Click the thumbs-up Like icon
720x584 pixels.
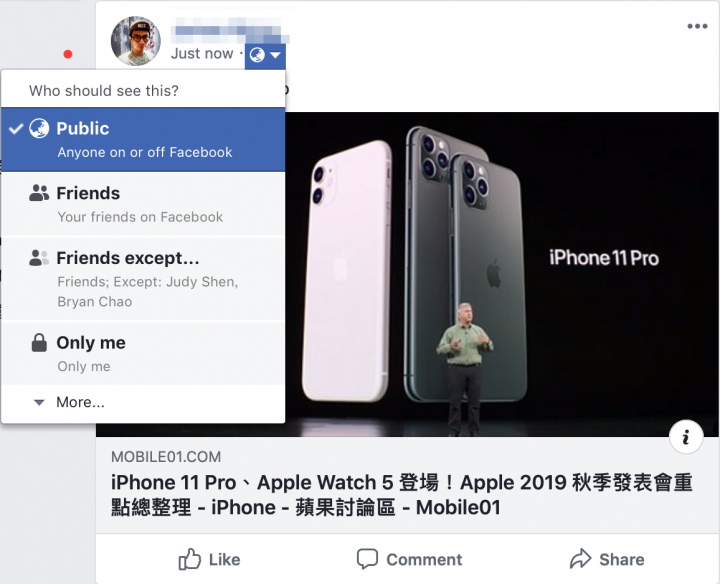point(190,559)
